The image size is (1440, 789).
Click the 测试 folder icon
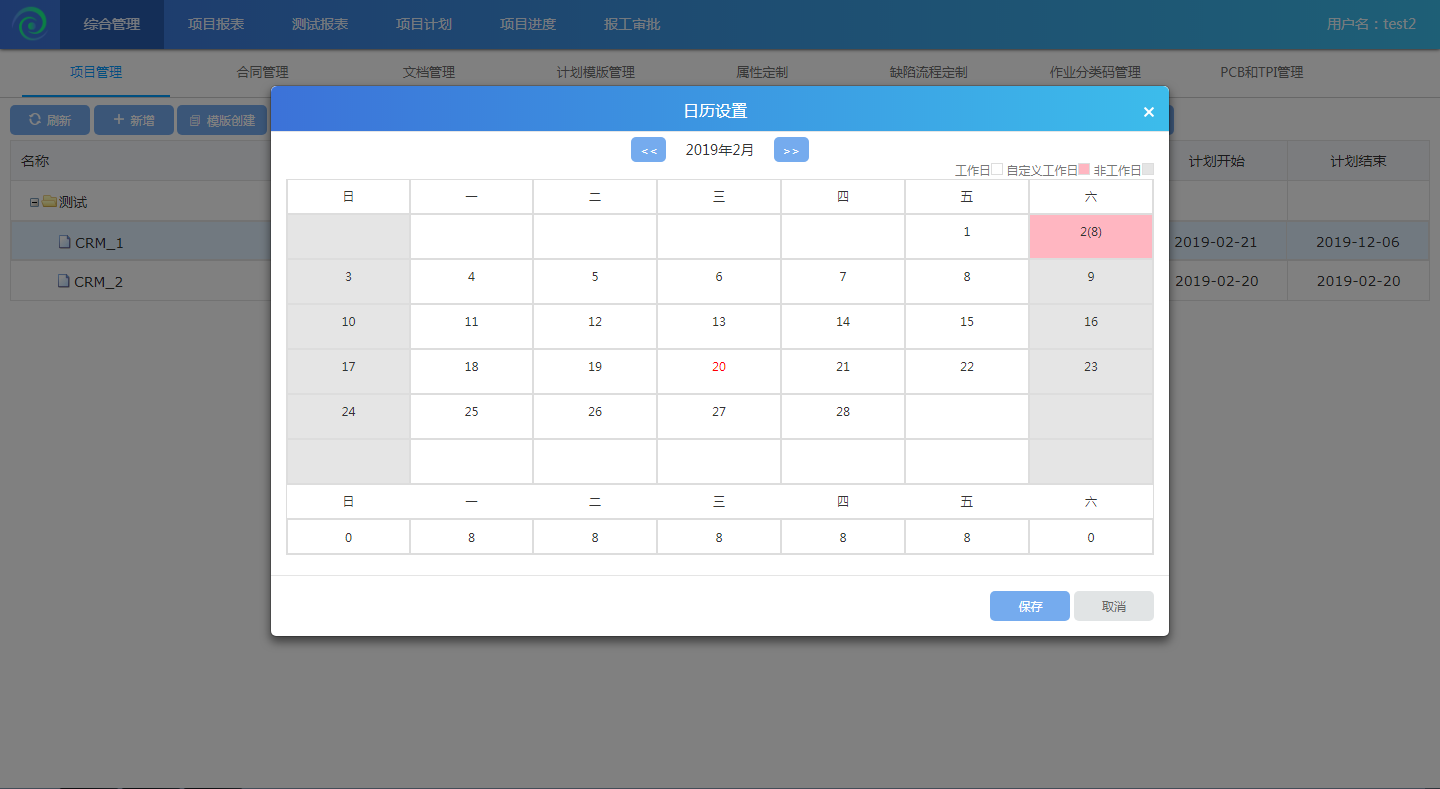(49, 202)
